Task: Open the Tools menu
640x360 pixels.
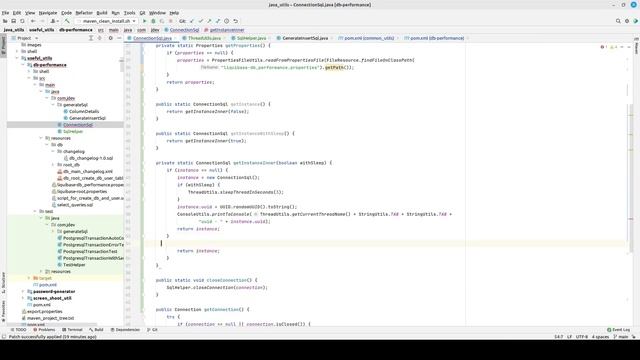Action: click(129, 13)
